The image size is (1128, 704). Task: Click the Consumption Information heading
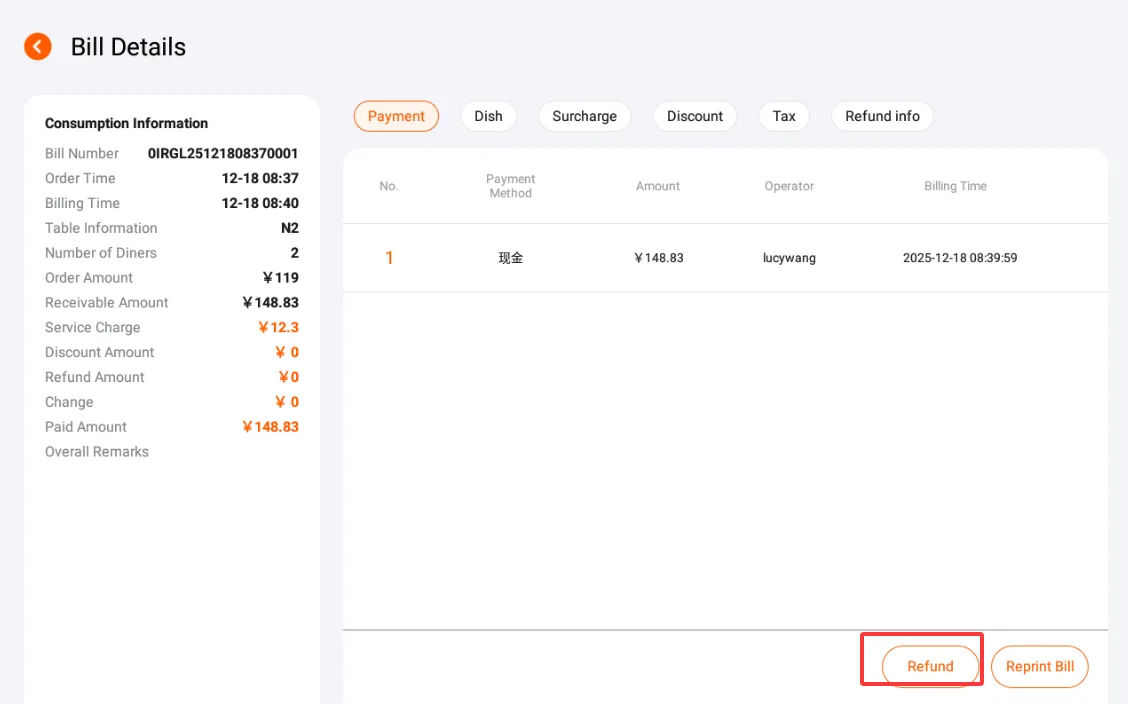(x=127, y=124)
